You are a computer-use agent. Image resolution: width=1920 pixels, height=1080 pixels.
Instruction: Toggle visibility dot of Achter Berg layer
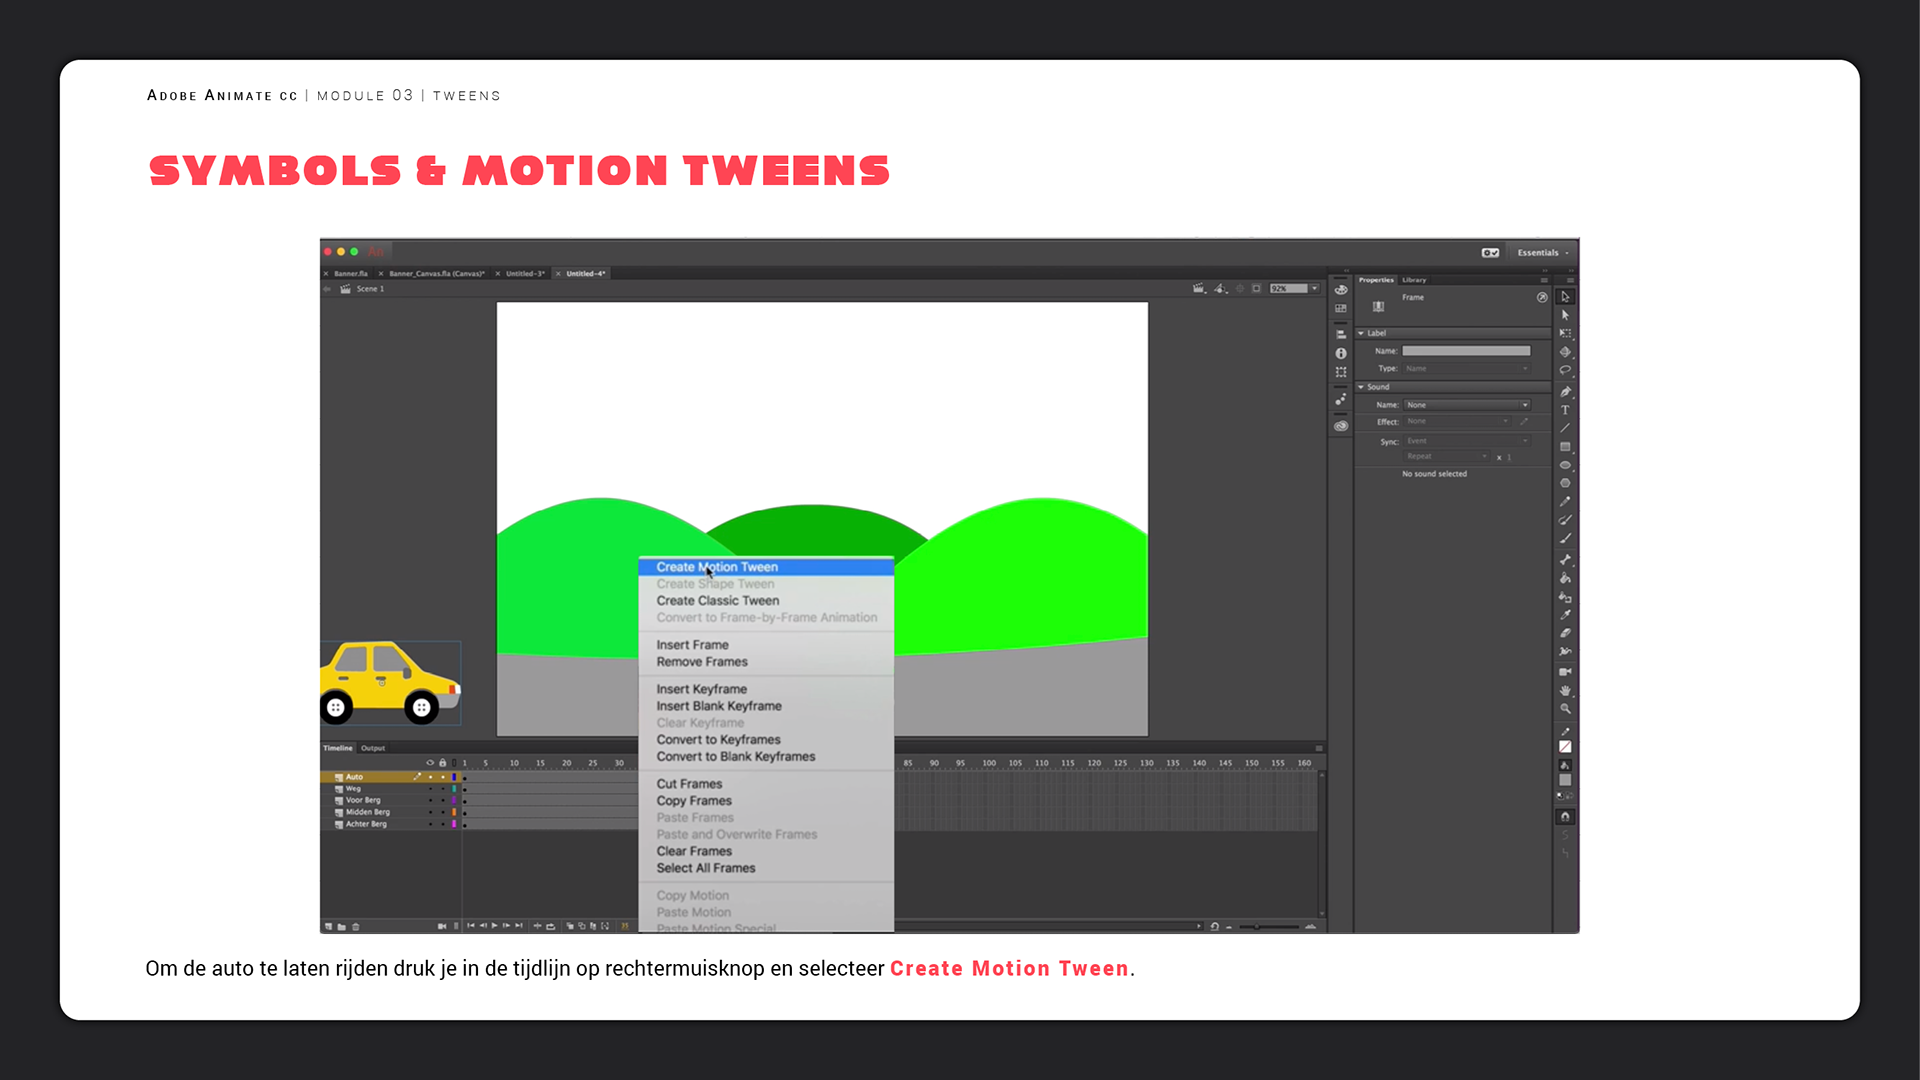431,824
